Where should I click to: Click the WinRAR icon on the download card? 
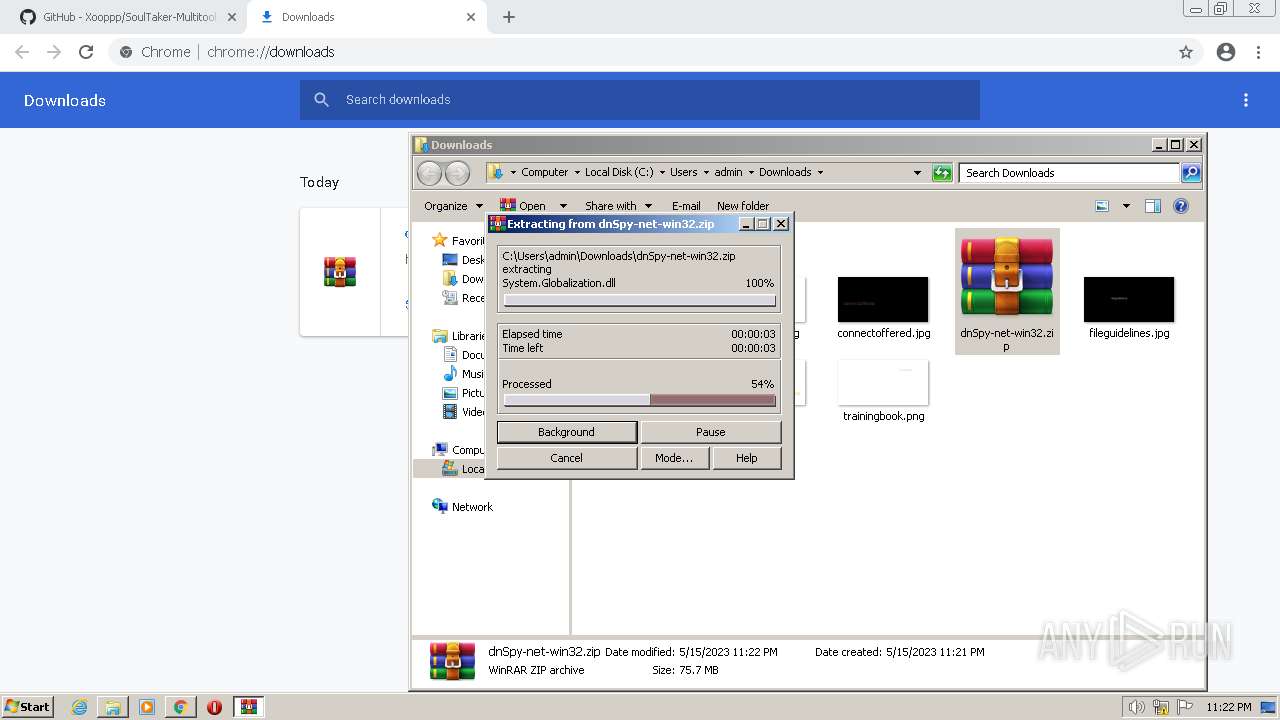[340, 271]
